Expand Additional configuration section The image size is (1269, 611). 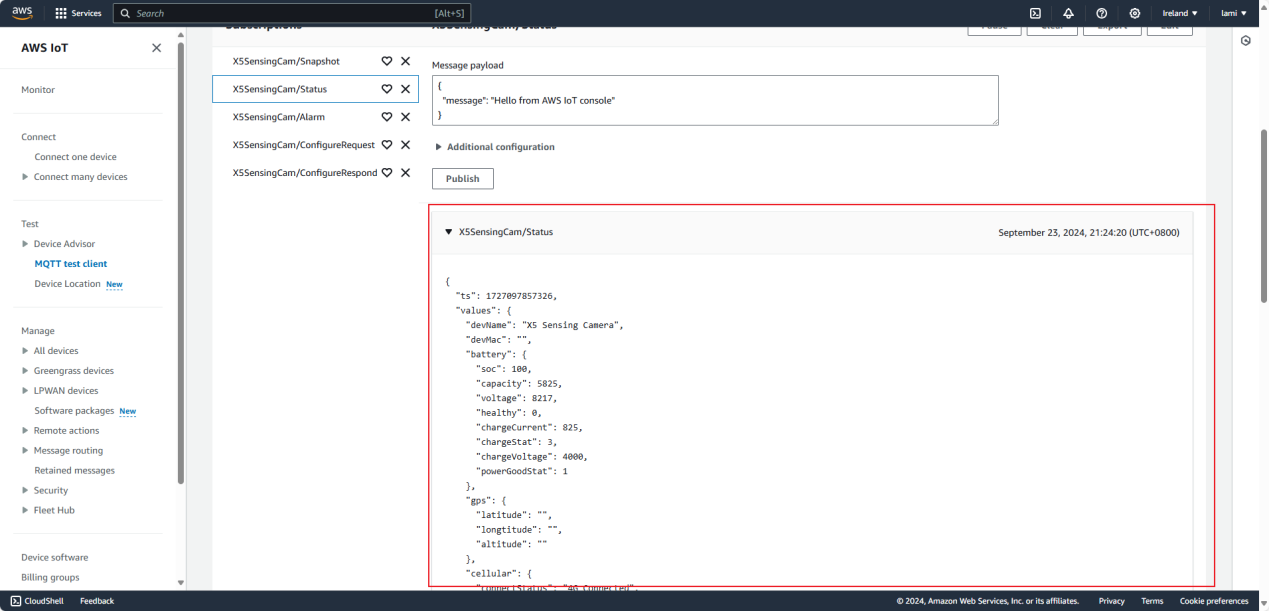tap(494, 147)
